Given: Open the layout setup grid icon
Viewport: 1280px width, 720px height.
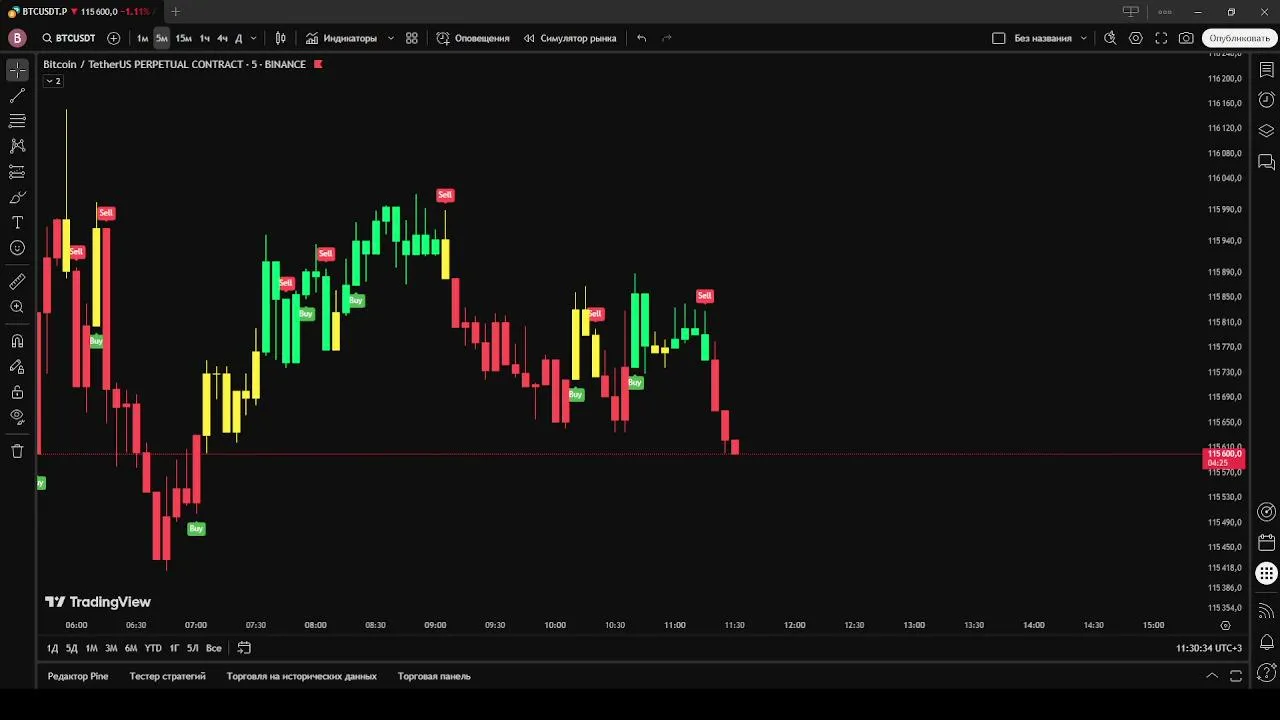Looking at the screenshot, I should [412, 38].
